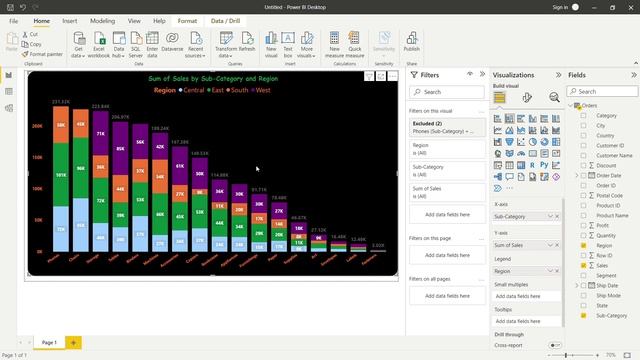The image size is (640, 360).
Task: Insert a New visual
Action: pos(271,45)
